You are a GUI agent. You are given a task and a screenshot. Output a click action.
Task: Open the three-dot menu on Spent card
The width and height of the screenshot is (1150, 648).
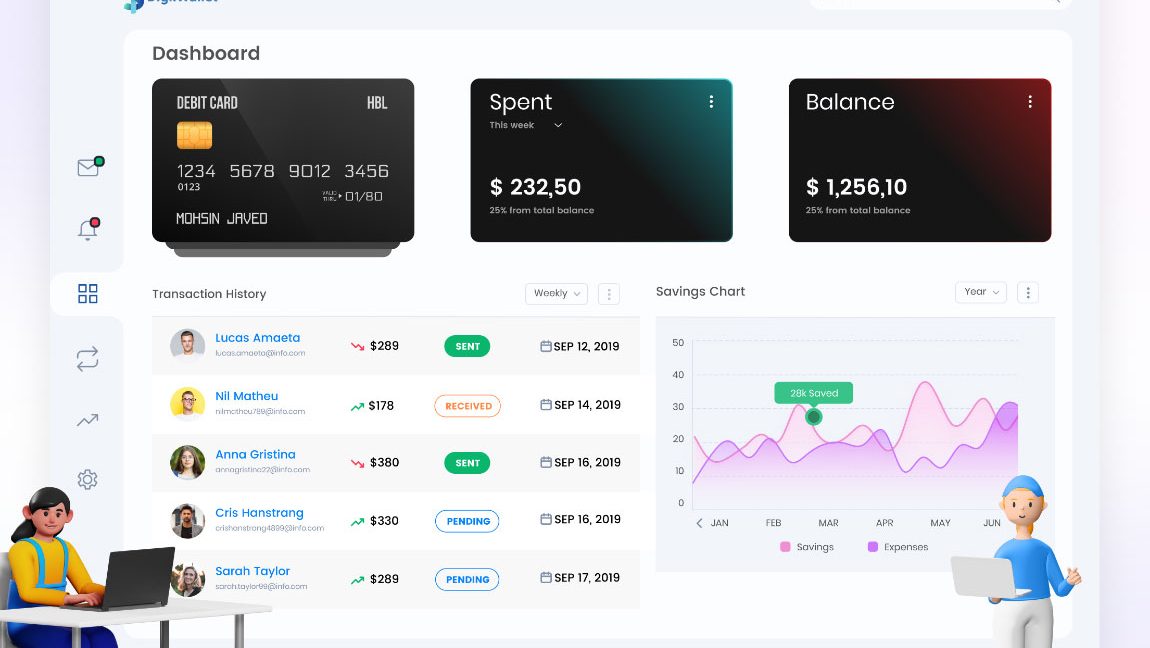[x=711, y=102]
